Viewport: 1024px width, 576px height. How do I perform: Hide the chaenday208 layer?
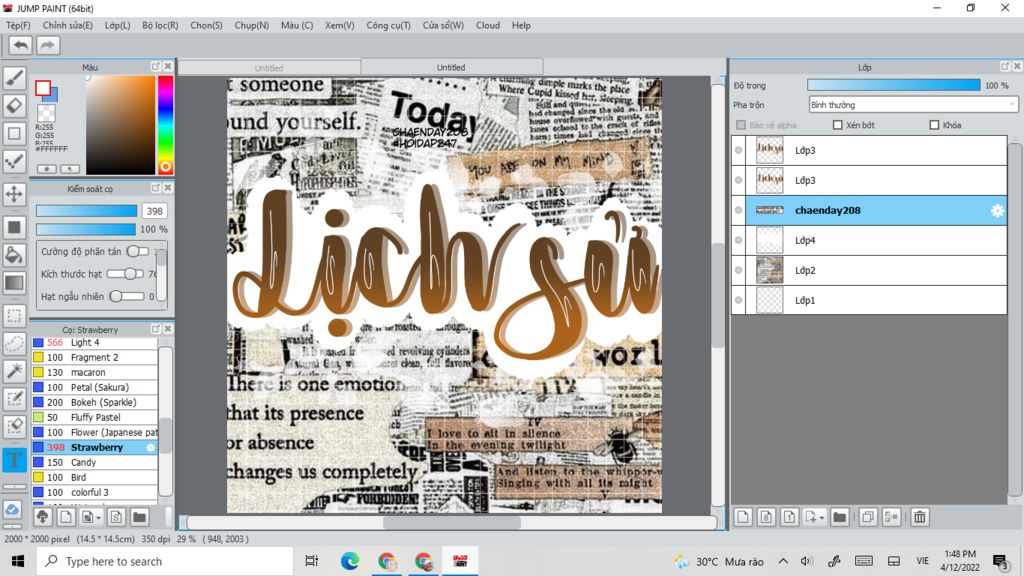pyautogui.click(x=739, y=210)
